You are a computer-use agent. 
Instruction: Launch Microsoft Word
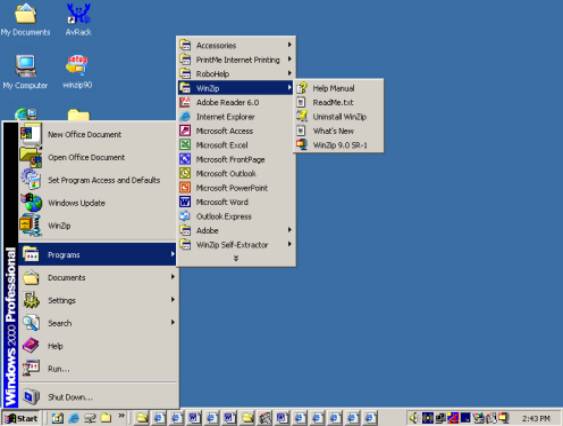(x=236, y=202)
